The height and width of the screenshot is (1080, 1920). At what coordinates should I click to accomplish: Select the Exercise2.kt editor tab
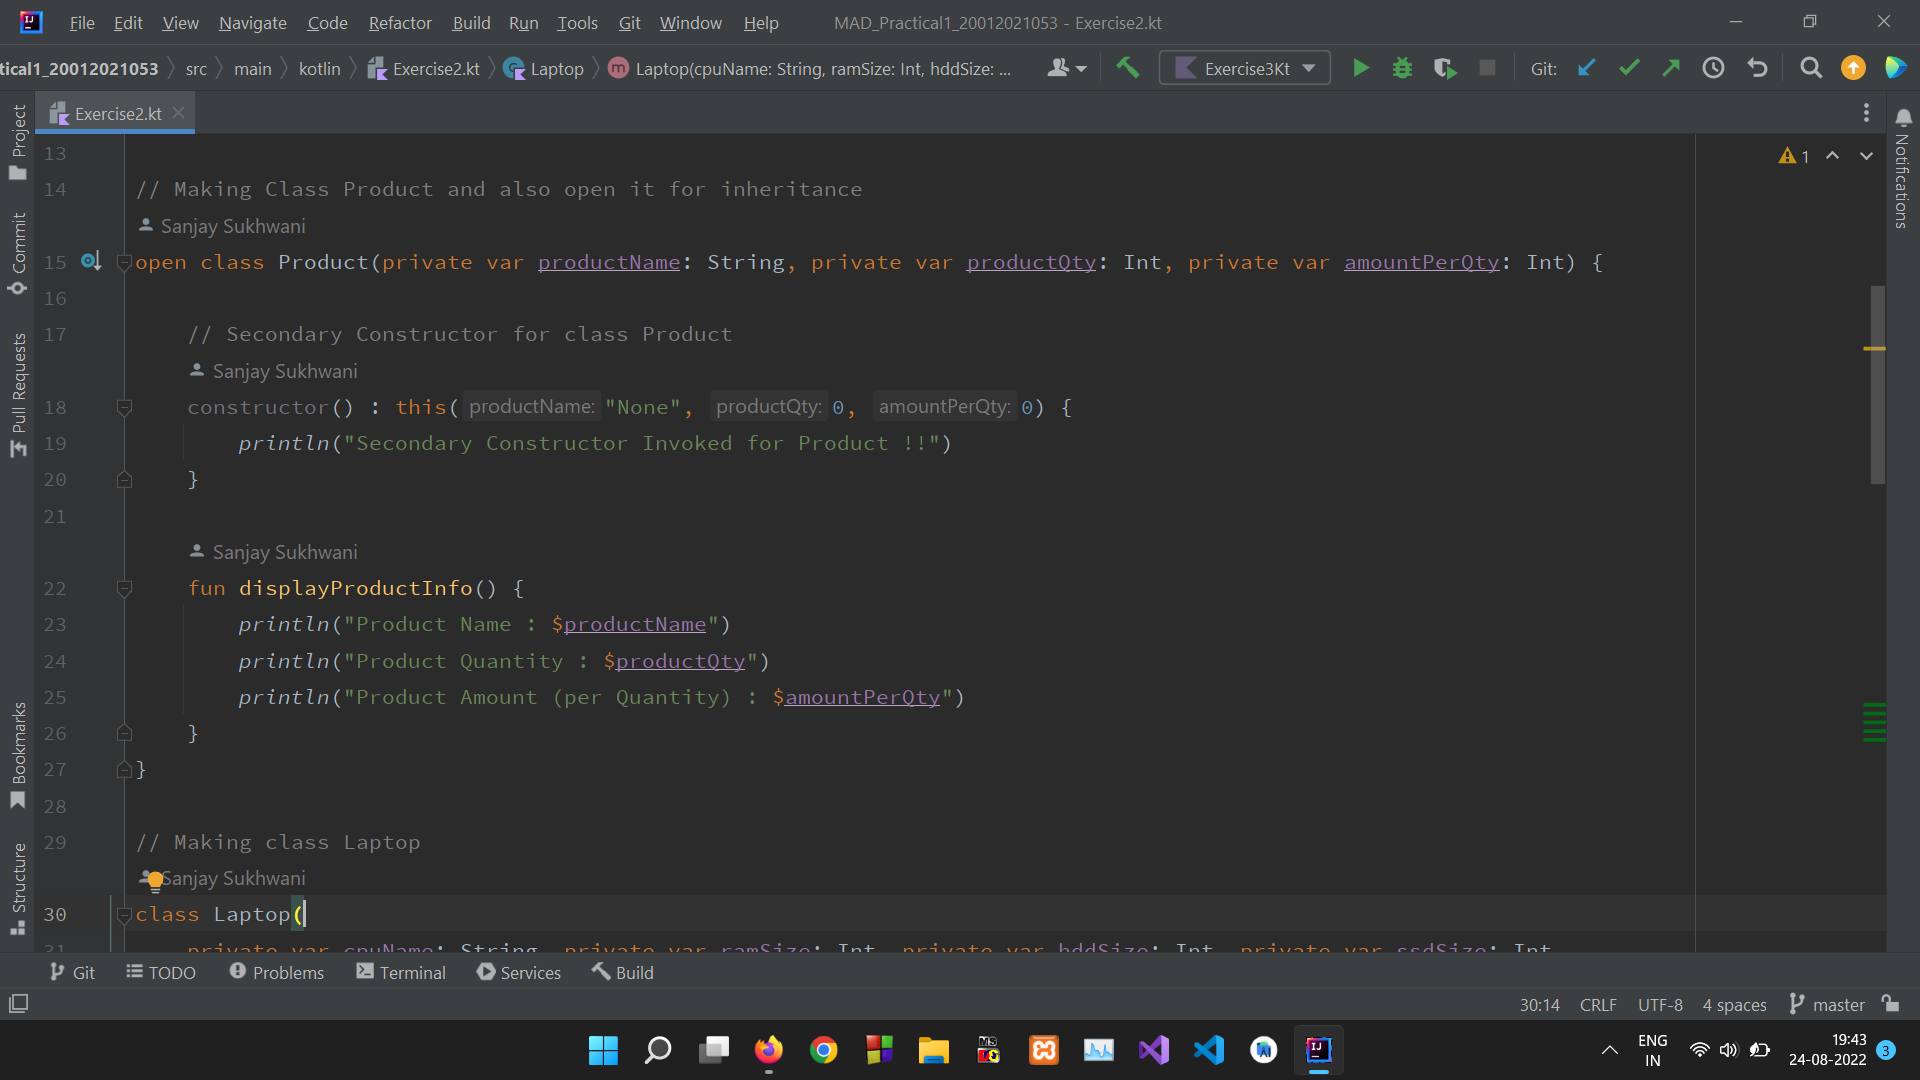tap(117, 113)
